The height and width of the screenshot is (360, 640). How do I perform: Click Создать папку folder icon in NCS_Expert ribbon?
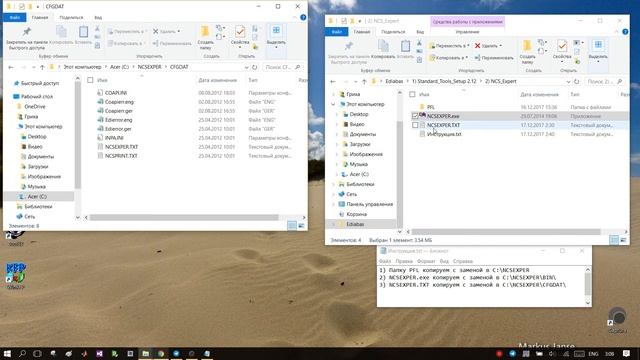pos(527,46)
